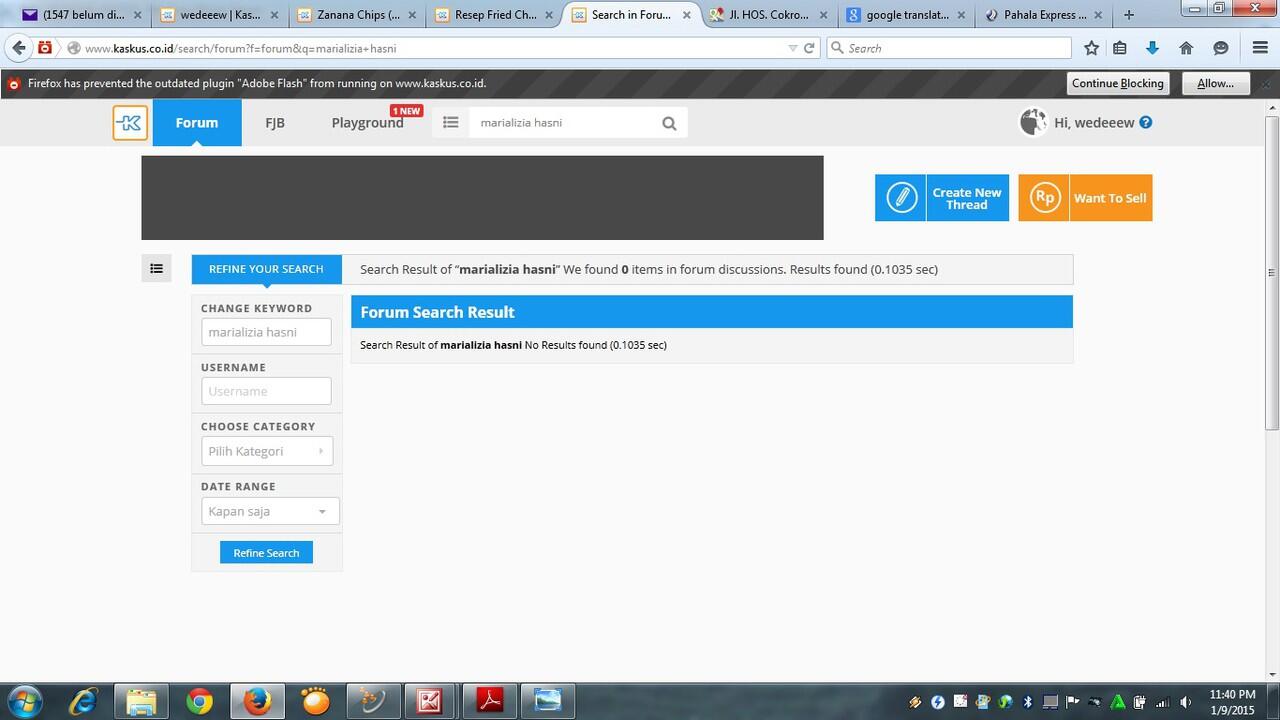Click Create New Thread button
The image size is (1280, 720).
[942, 198]
